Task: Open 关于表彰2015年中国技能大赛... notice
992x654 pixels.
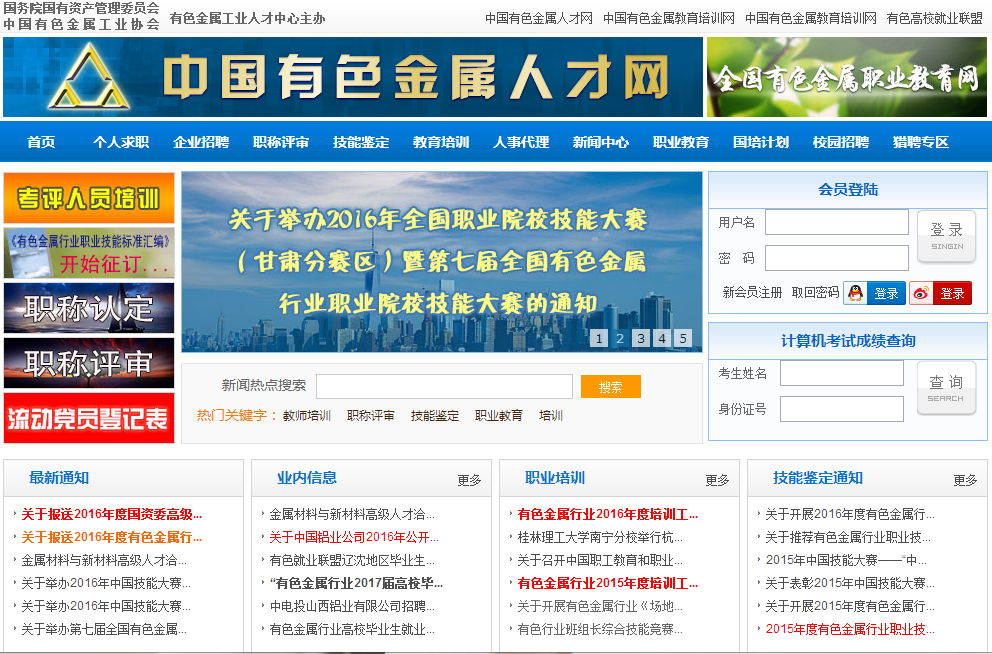Action: point(850,583)
